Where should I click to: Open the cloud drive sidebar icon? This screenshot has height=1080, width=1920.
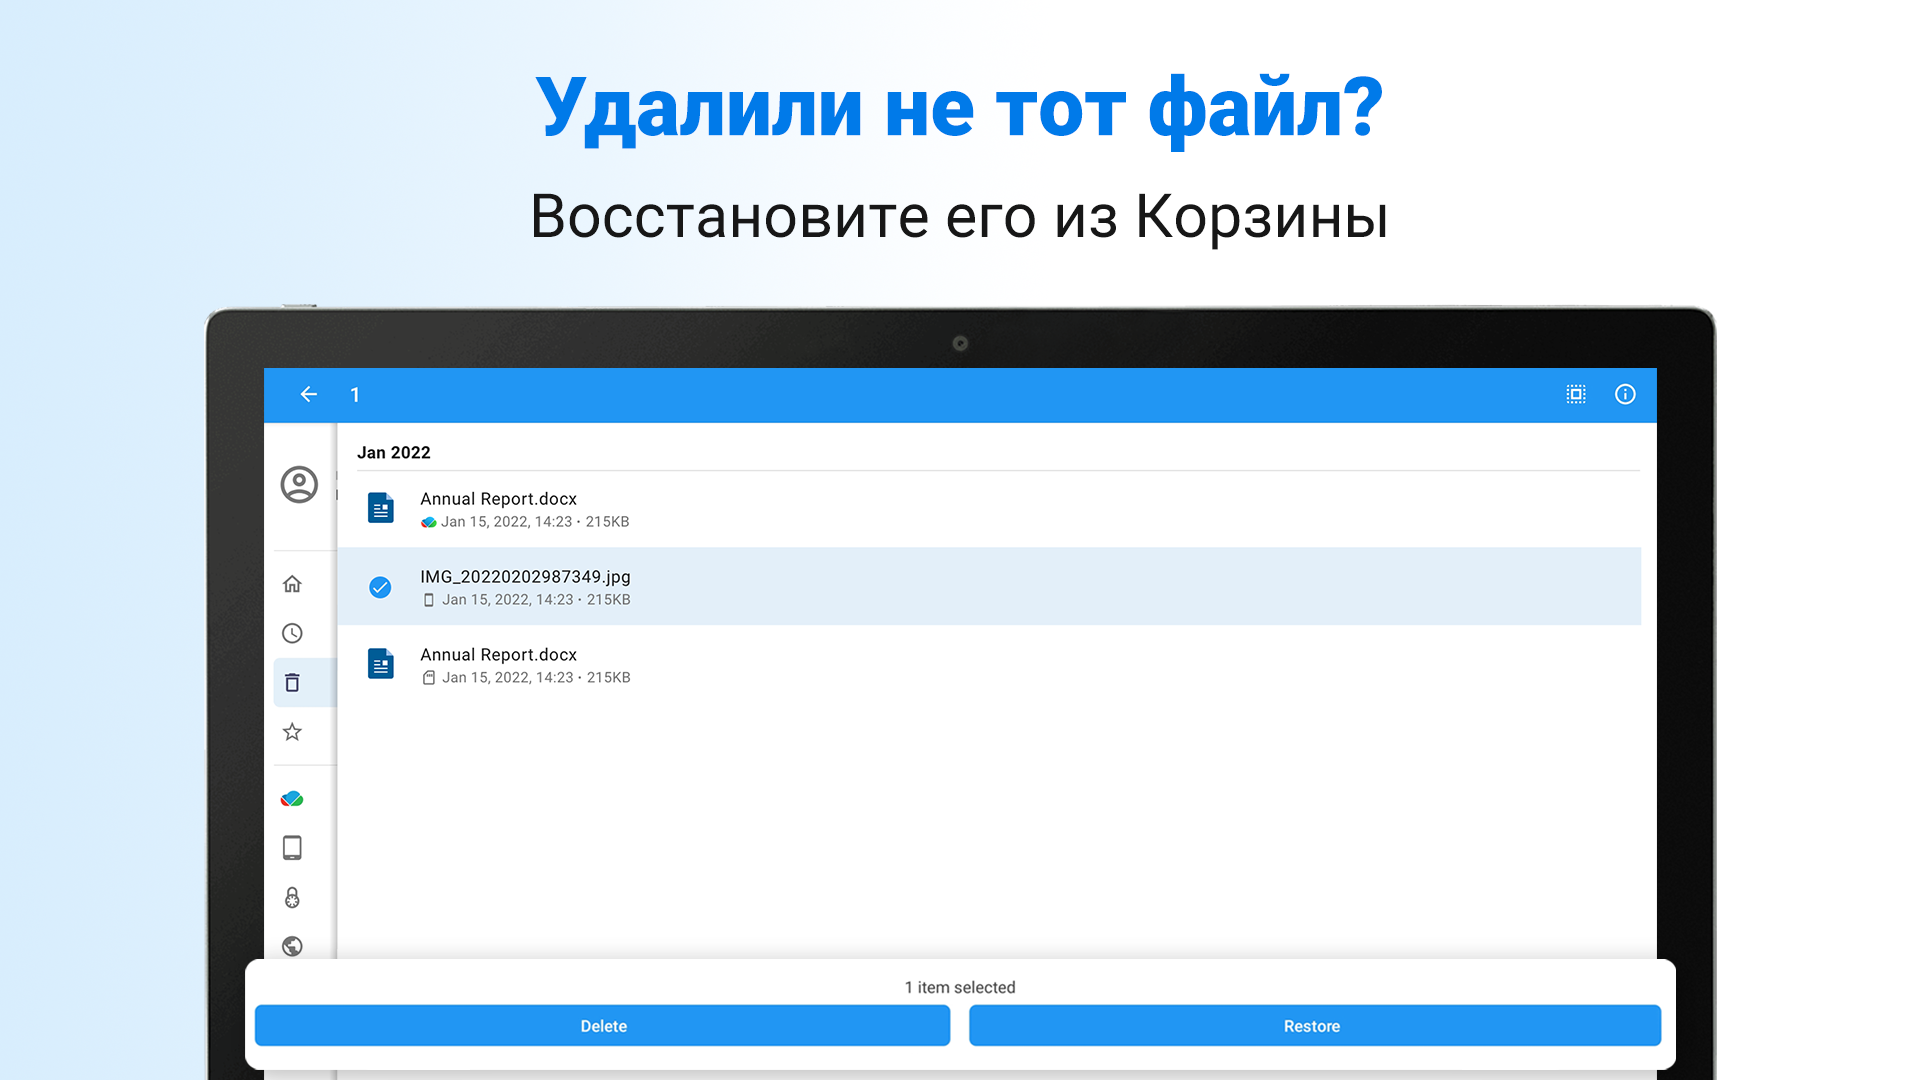click(292, 799)
